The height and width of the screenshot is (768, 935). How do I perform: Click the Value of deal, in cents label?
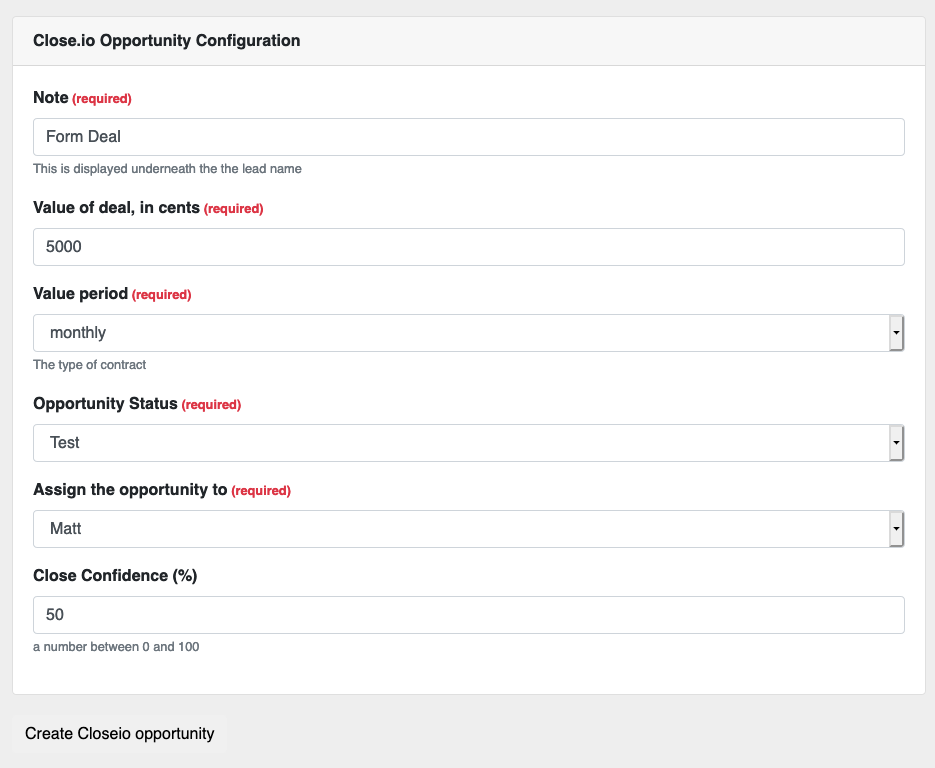coord(116,208)
